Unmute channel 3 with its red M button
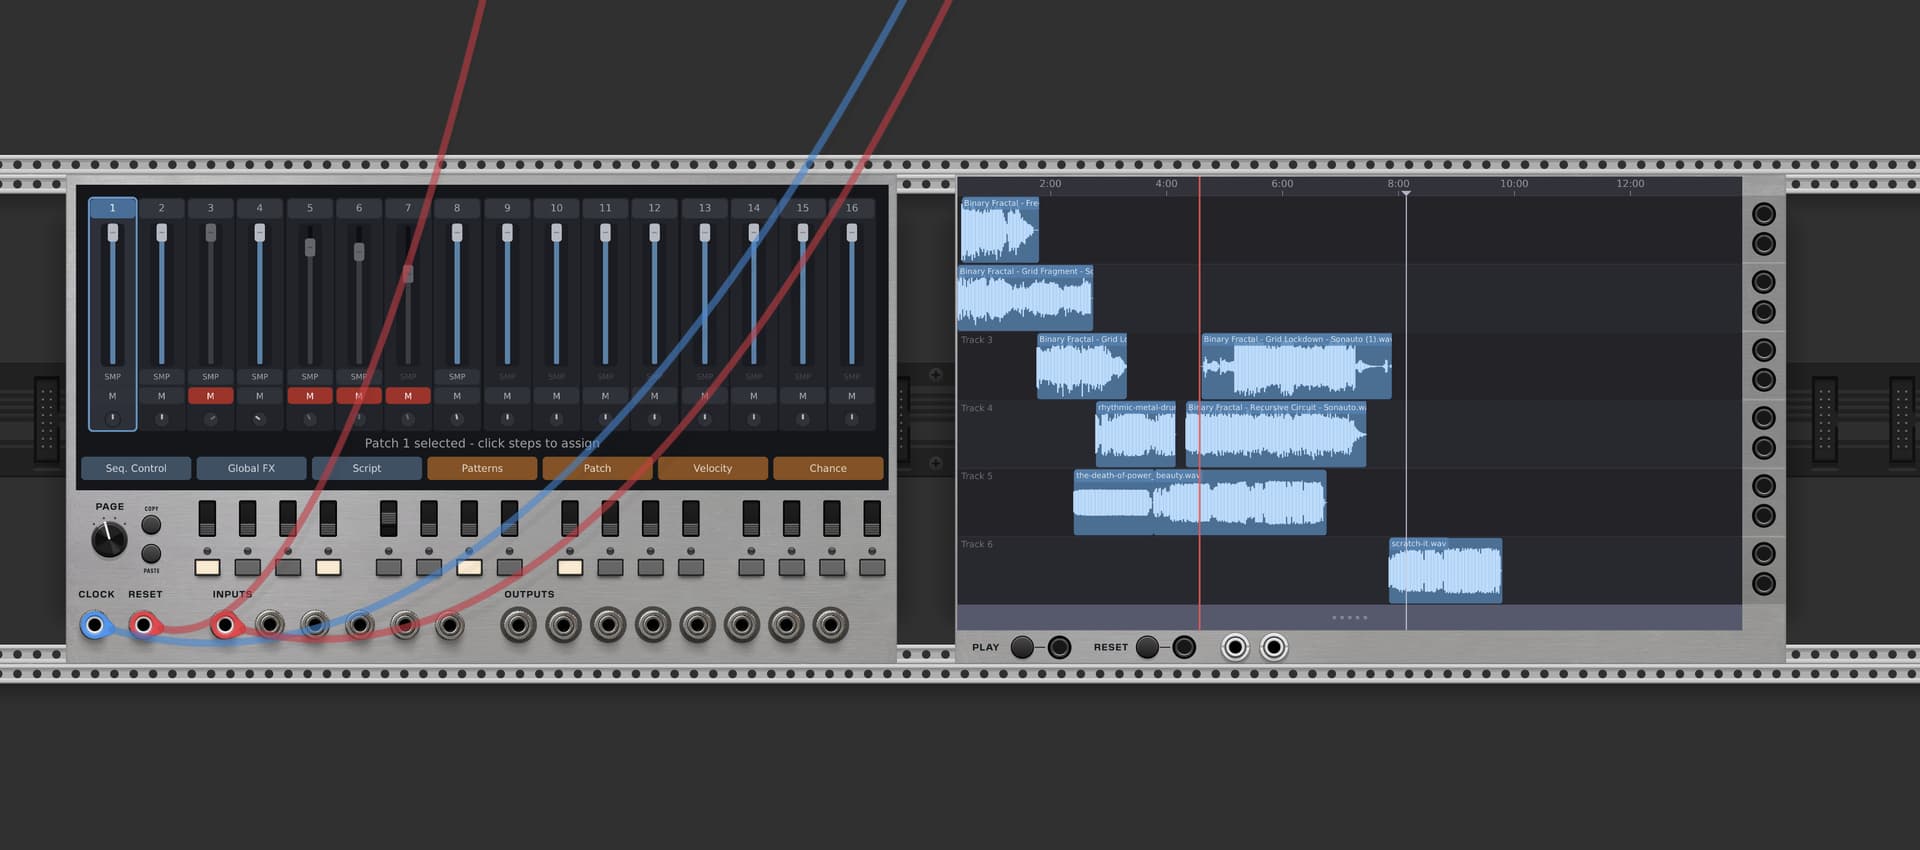The height and width of the screenshot is (850, 1920). point(210,396)
